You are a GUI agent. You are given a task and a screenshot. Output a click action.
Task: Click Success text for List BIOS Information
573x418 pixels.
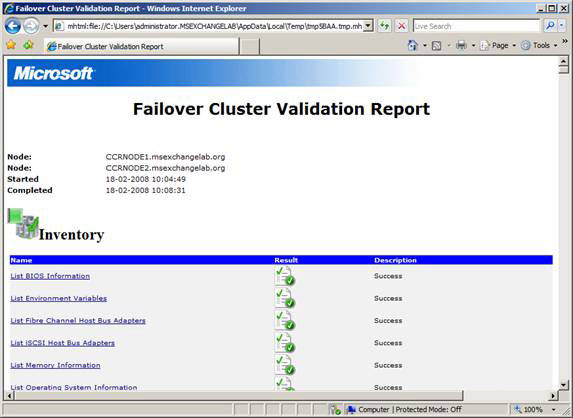[388, 276]
